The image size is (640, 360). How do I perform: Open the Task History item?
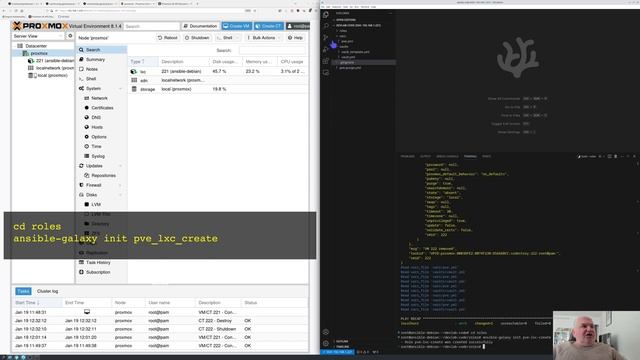point(98,262)
